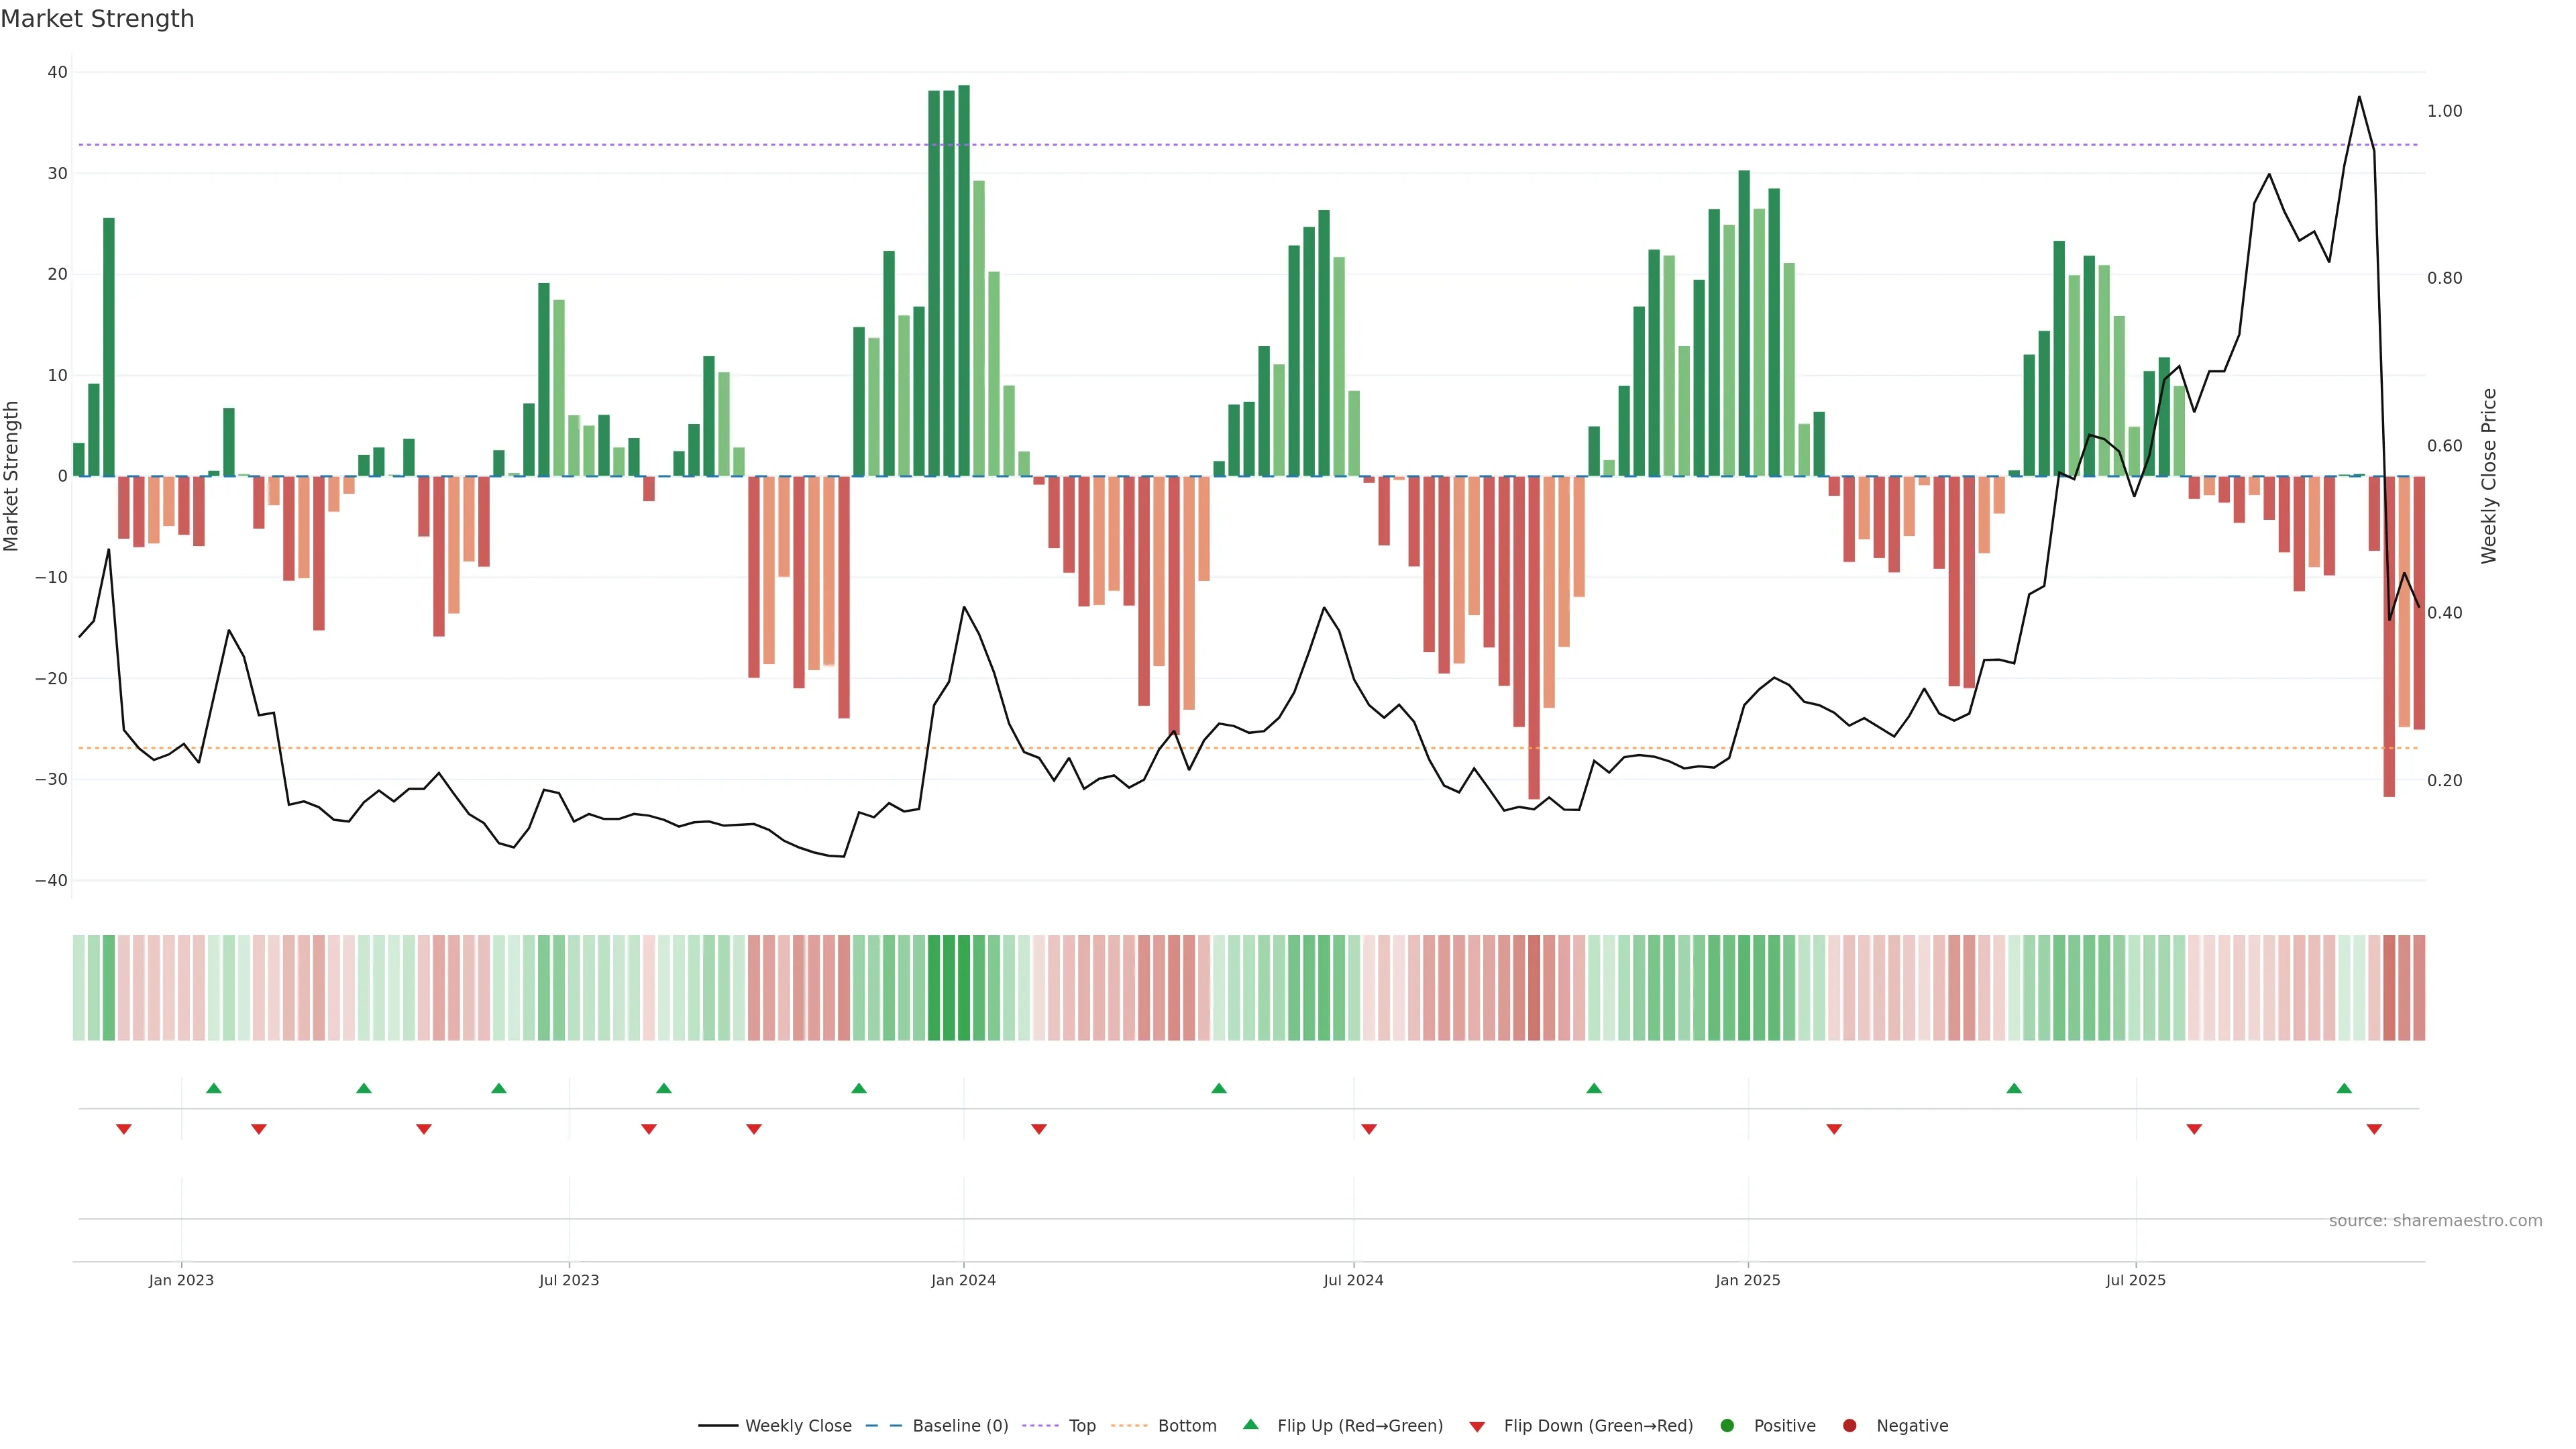Click the red flip-down marker just after Jul 2024

(x=1369, y=1129)
